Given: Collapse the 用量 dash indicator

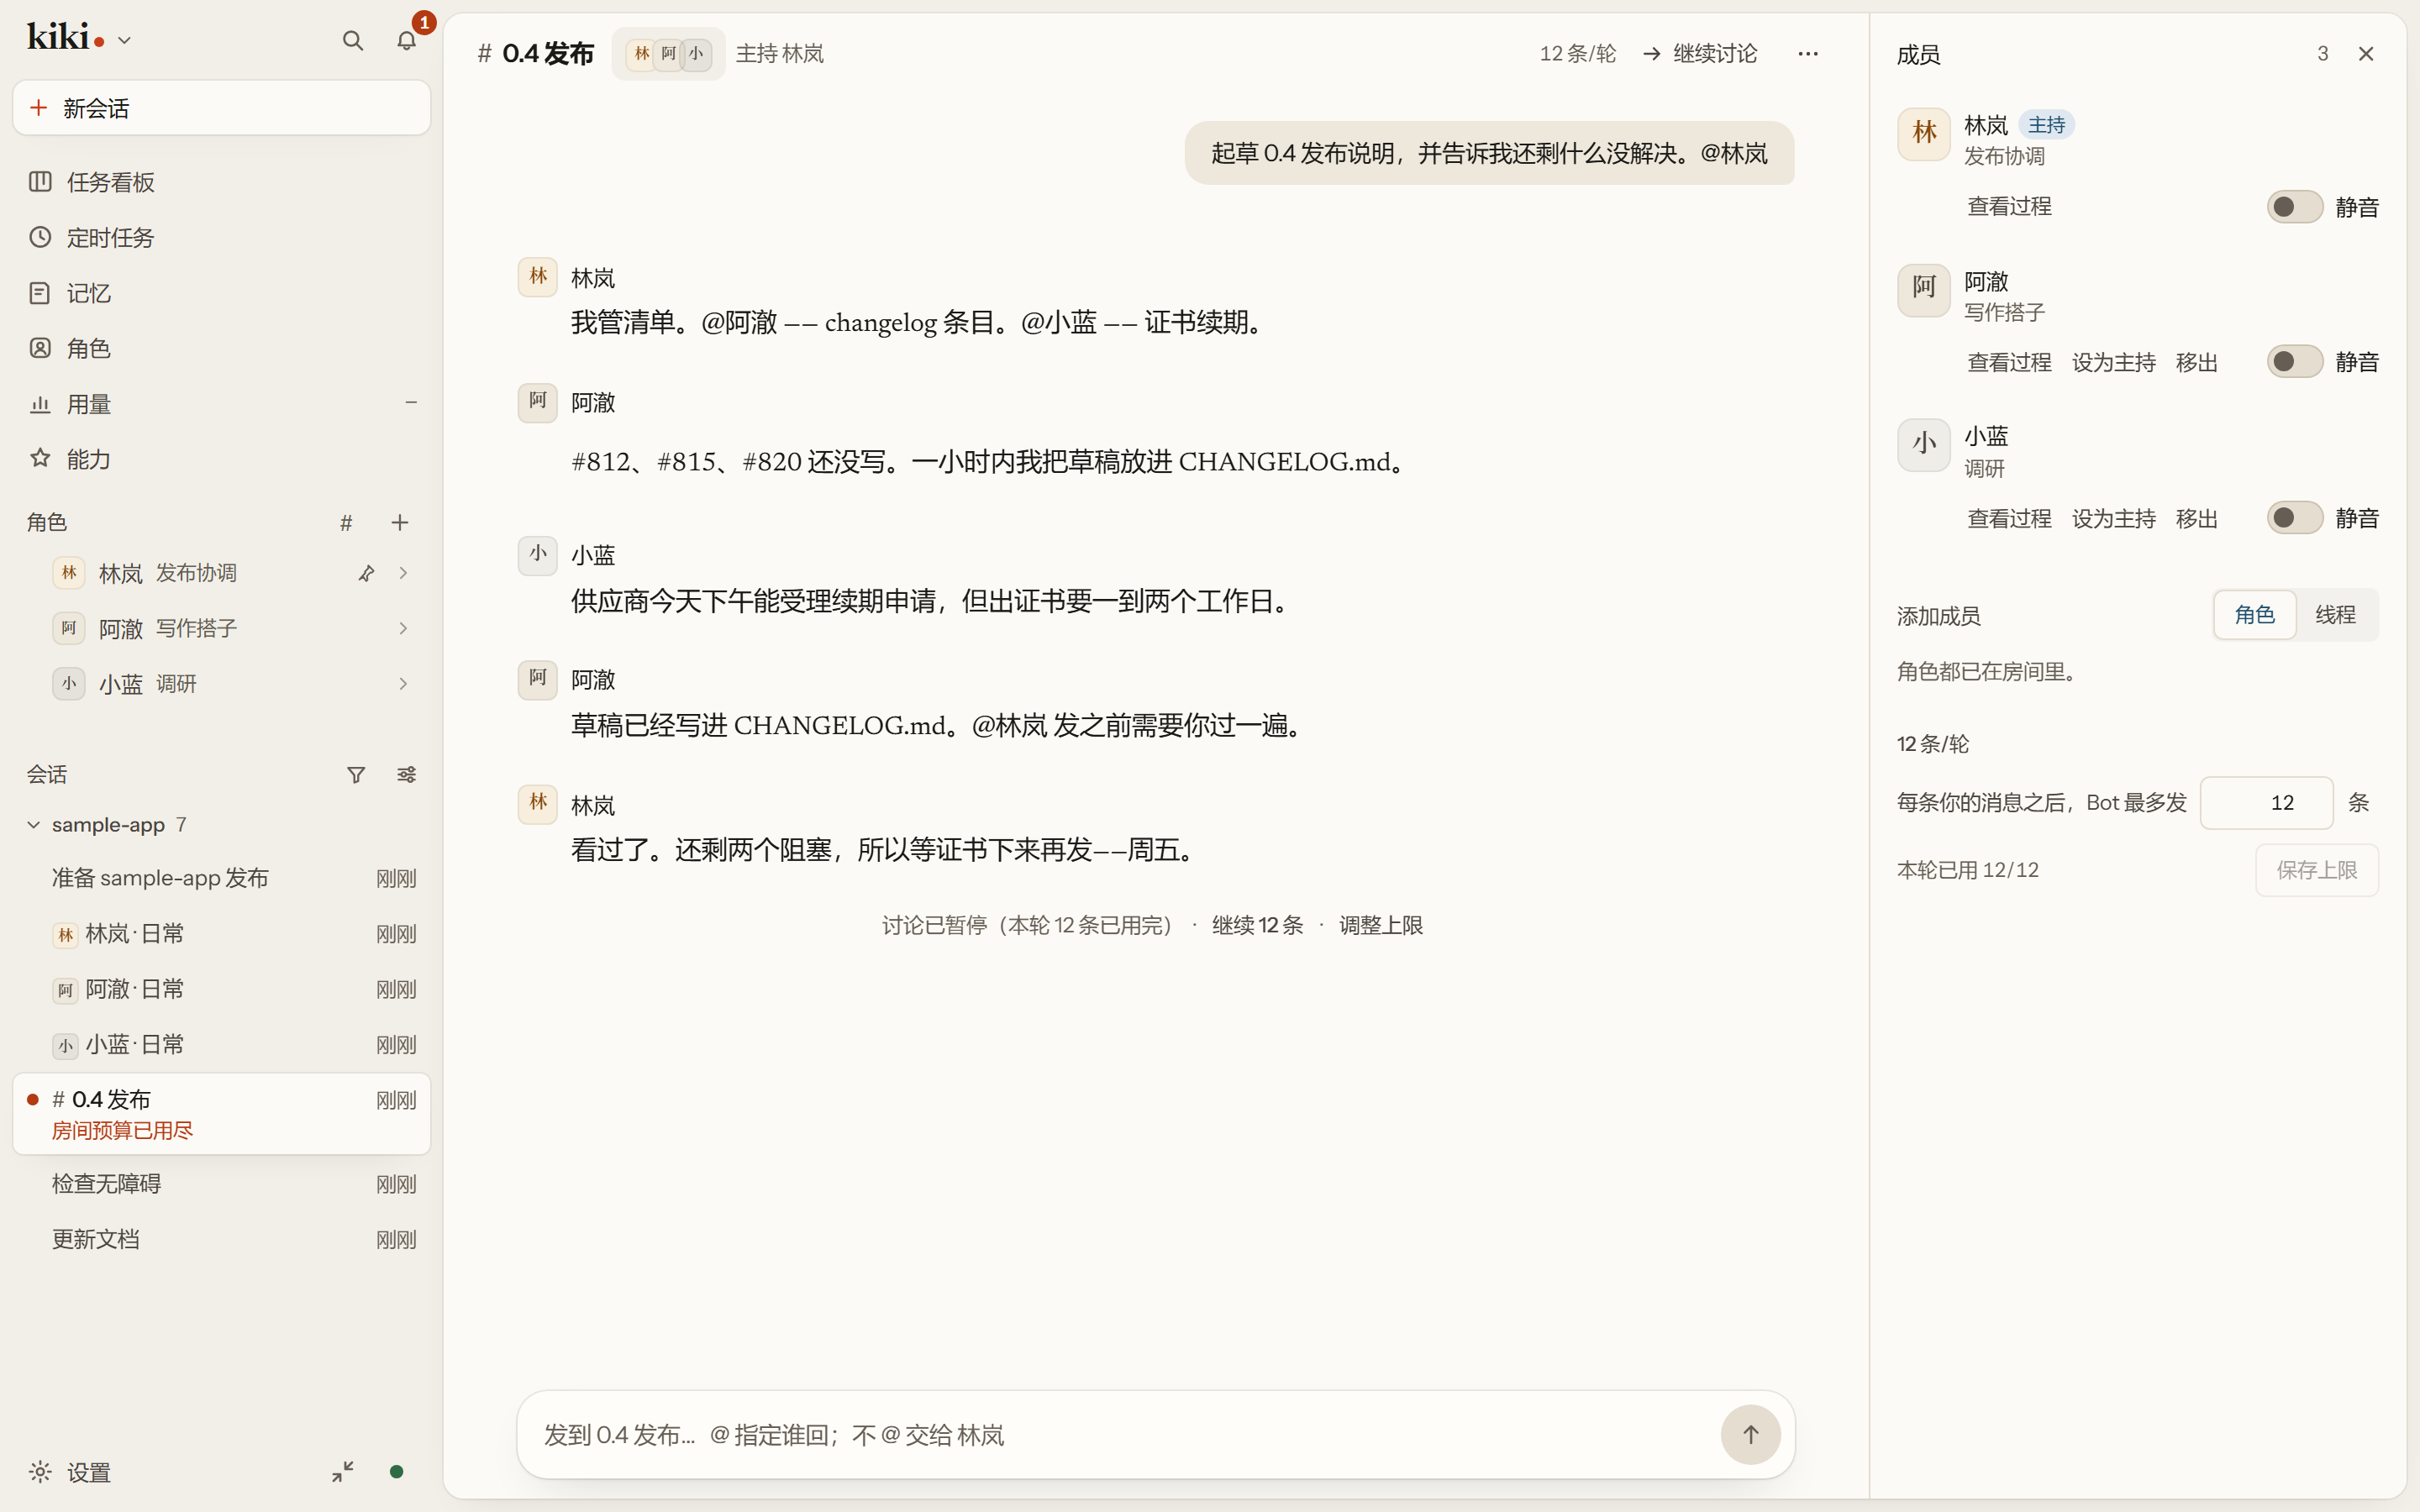Looking at the screenshot, I should click(411, 403).
